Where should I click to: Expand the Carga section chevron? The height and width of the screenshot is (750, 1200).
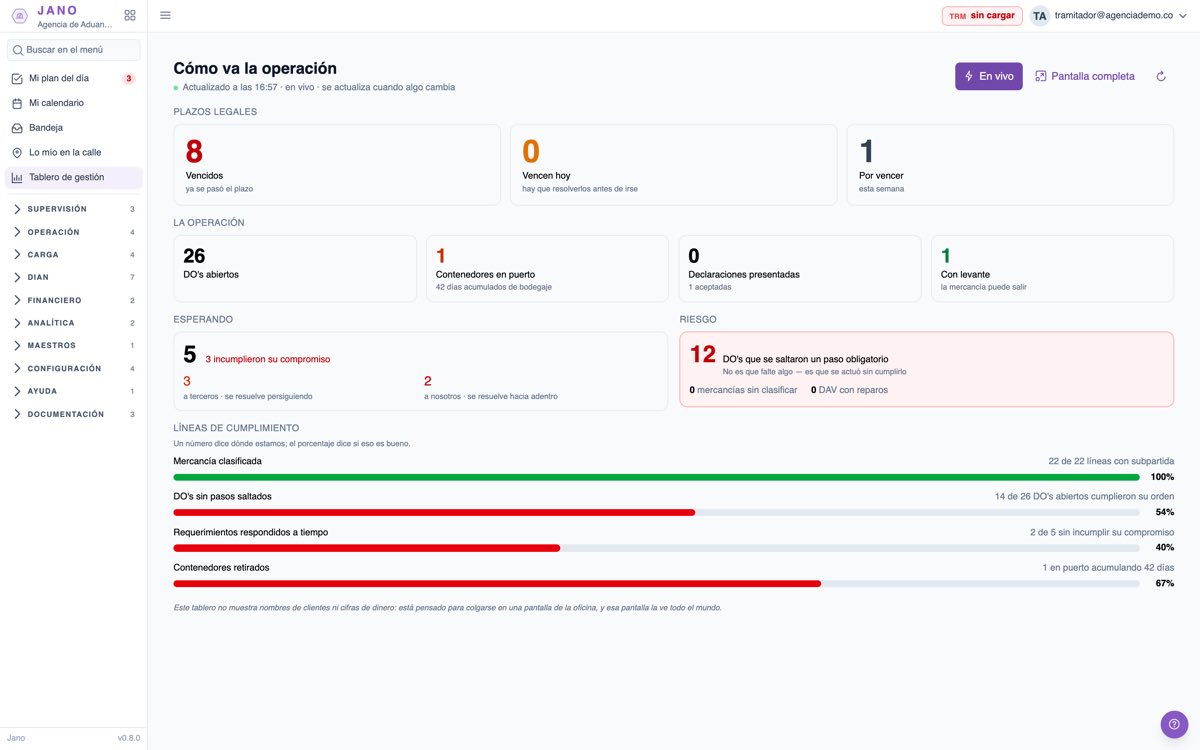17,255
